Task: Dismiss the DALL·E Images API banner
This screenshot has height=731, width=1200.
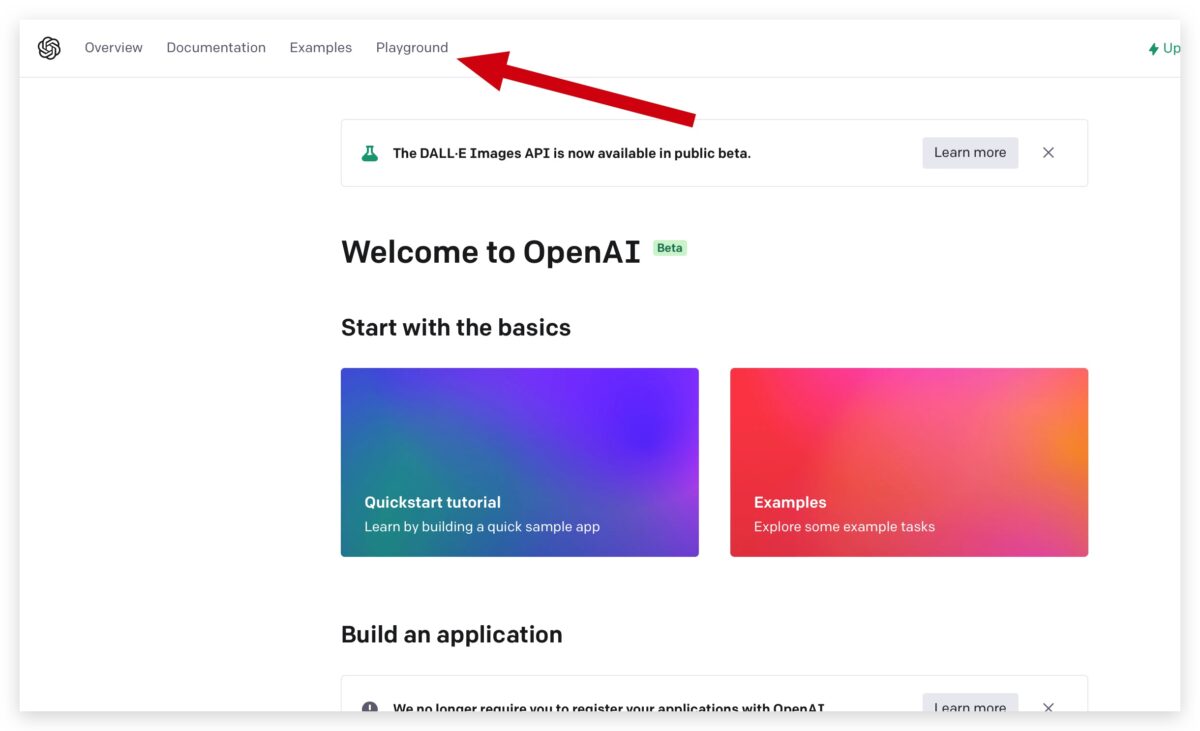Action: (1048, 153)
